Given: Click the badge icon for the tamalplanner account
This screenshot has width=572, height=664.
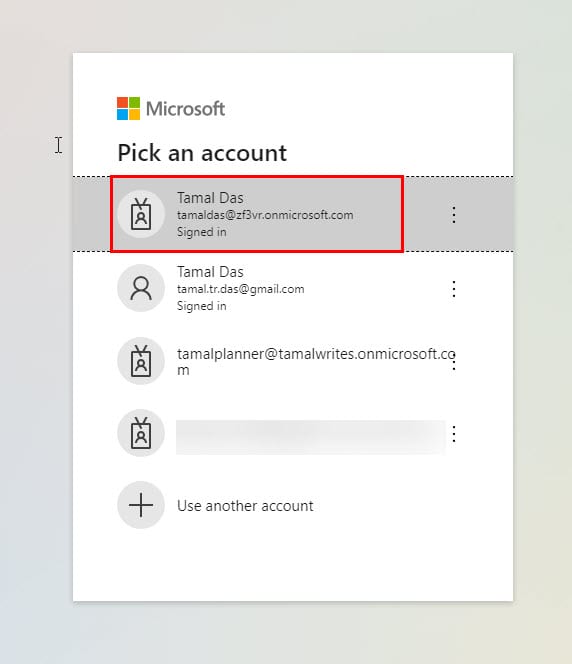Looking at the screenshot, I should pyautogui.click(x=141, y=361).
